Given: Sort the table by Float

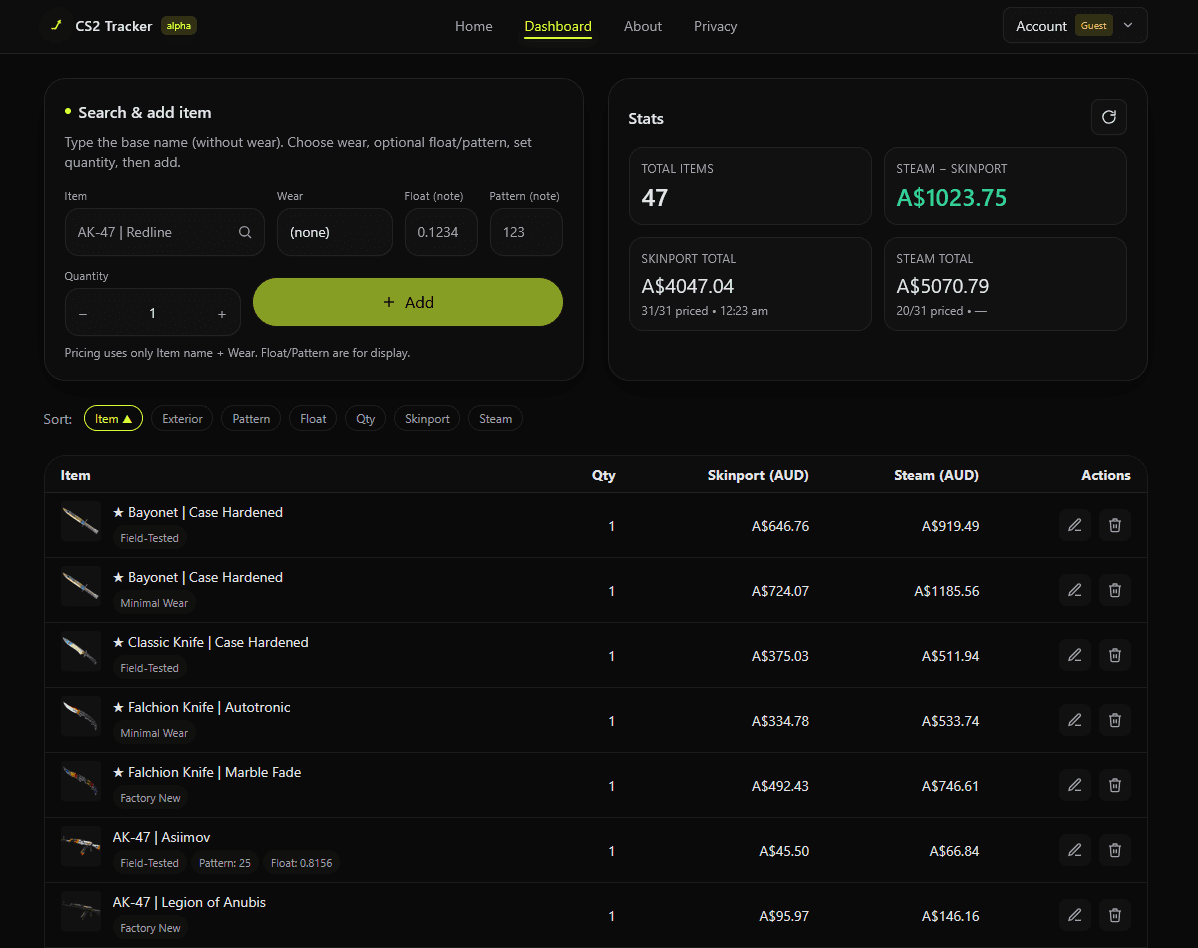Looking at the screenshot, I should (312, 418).
